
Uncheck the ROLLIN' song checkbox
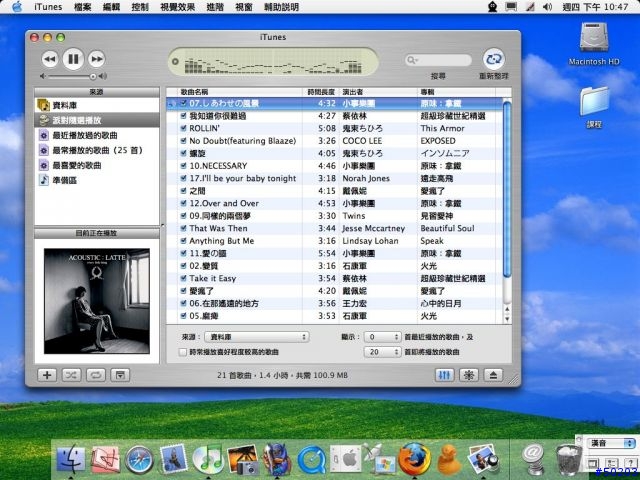pyautogui.click(x=184, y=128)
